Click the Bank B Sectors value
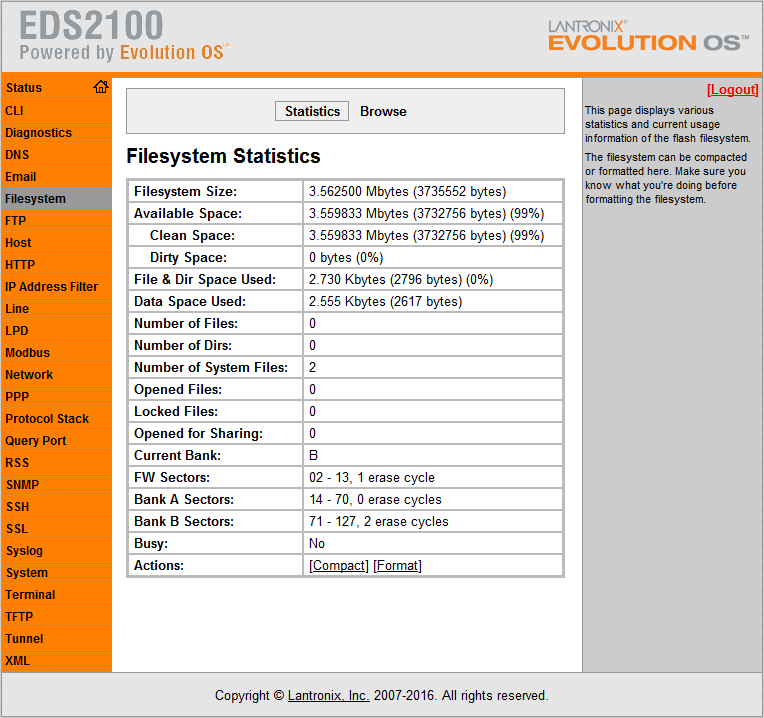764x718 pixels. 433,521
